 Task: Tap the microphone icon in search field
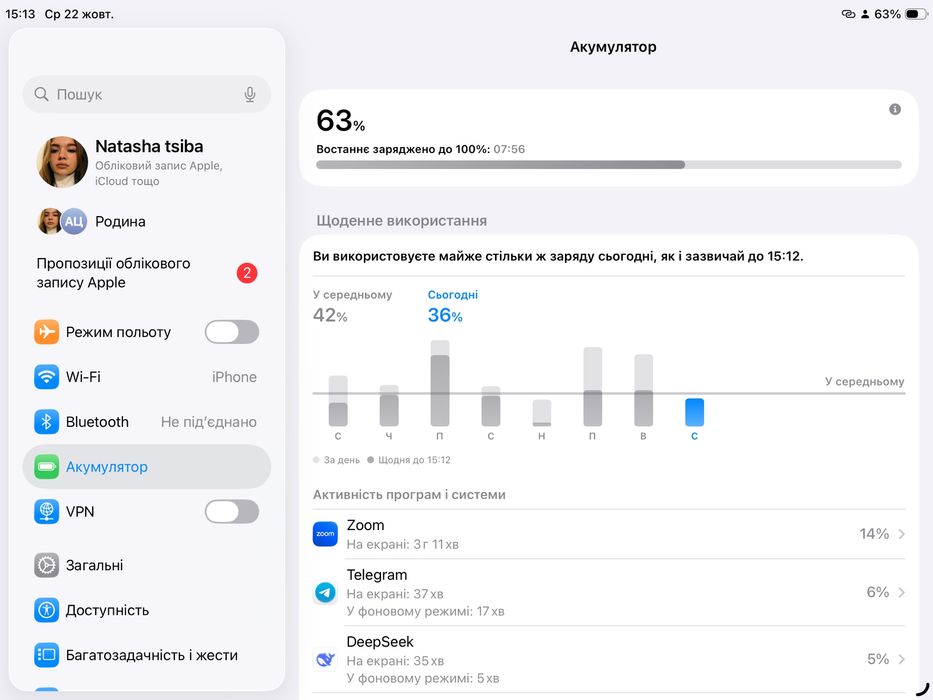click(x=250, y=94)
